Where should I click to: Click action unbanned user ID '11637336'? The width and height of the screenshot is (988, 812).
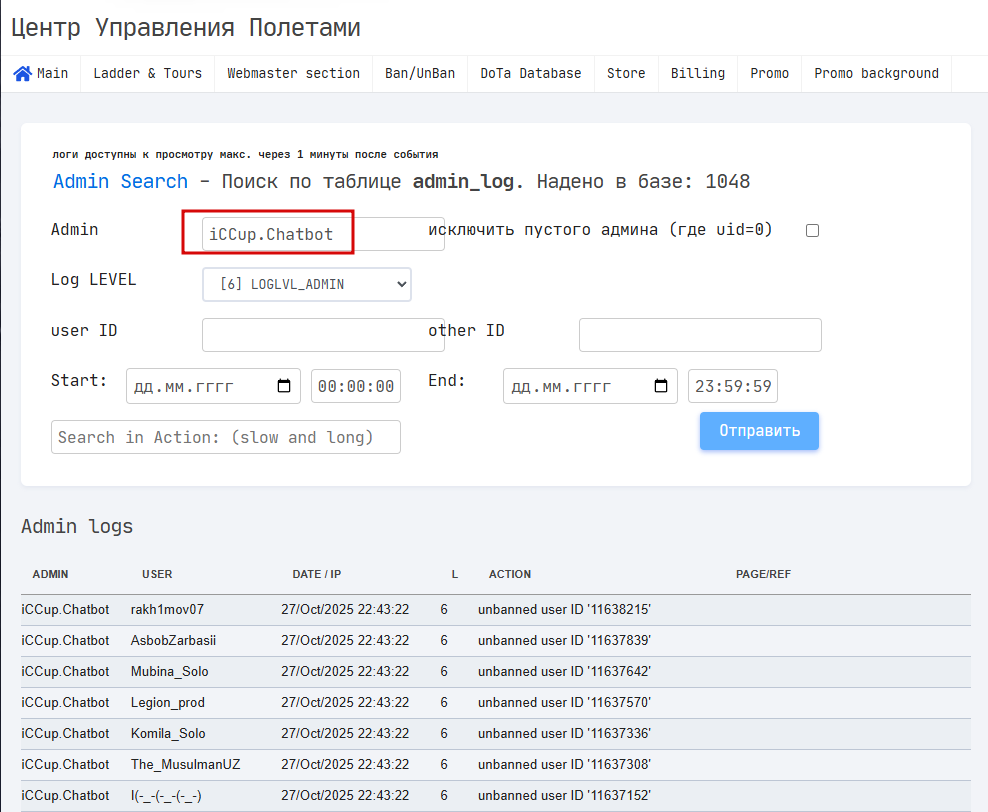564,733
